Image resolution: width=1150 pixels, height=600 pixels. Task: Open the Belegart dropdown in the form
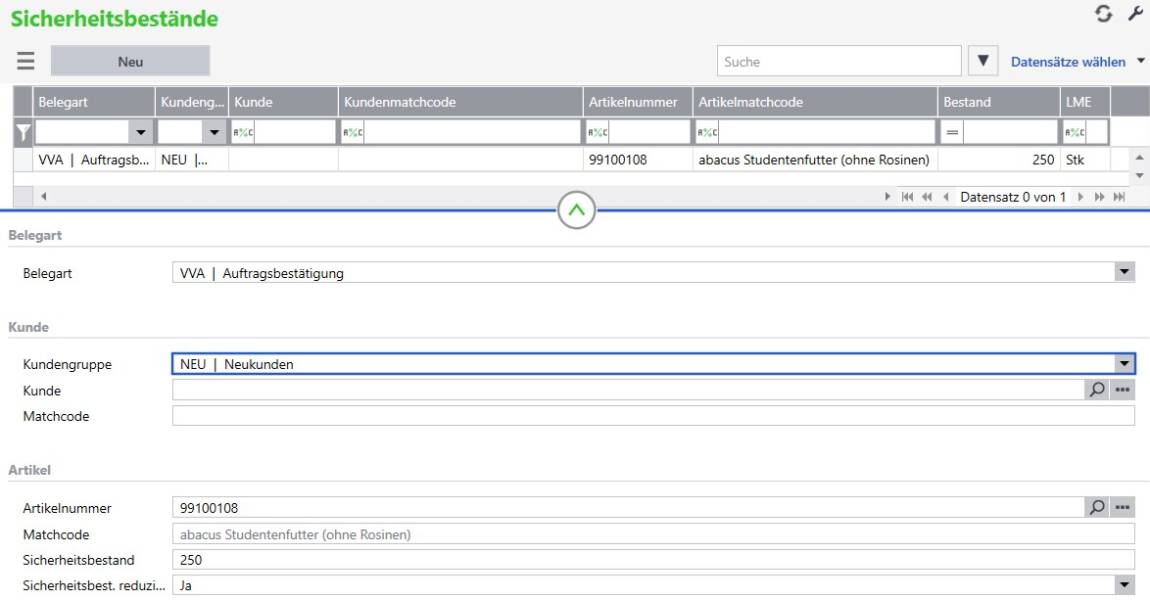click(1124, 272)
